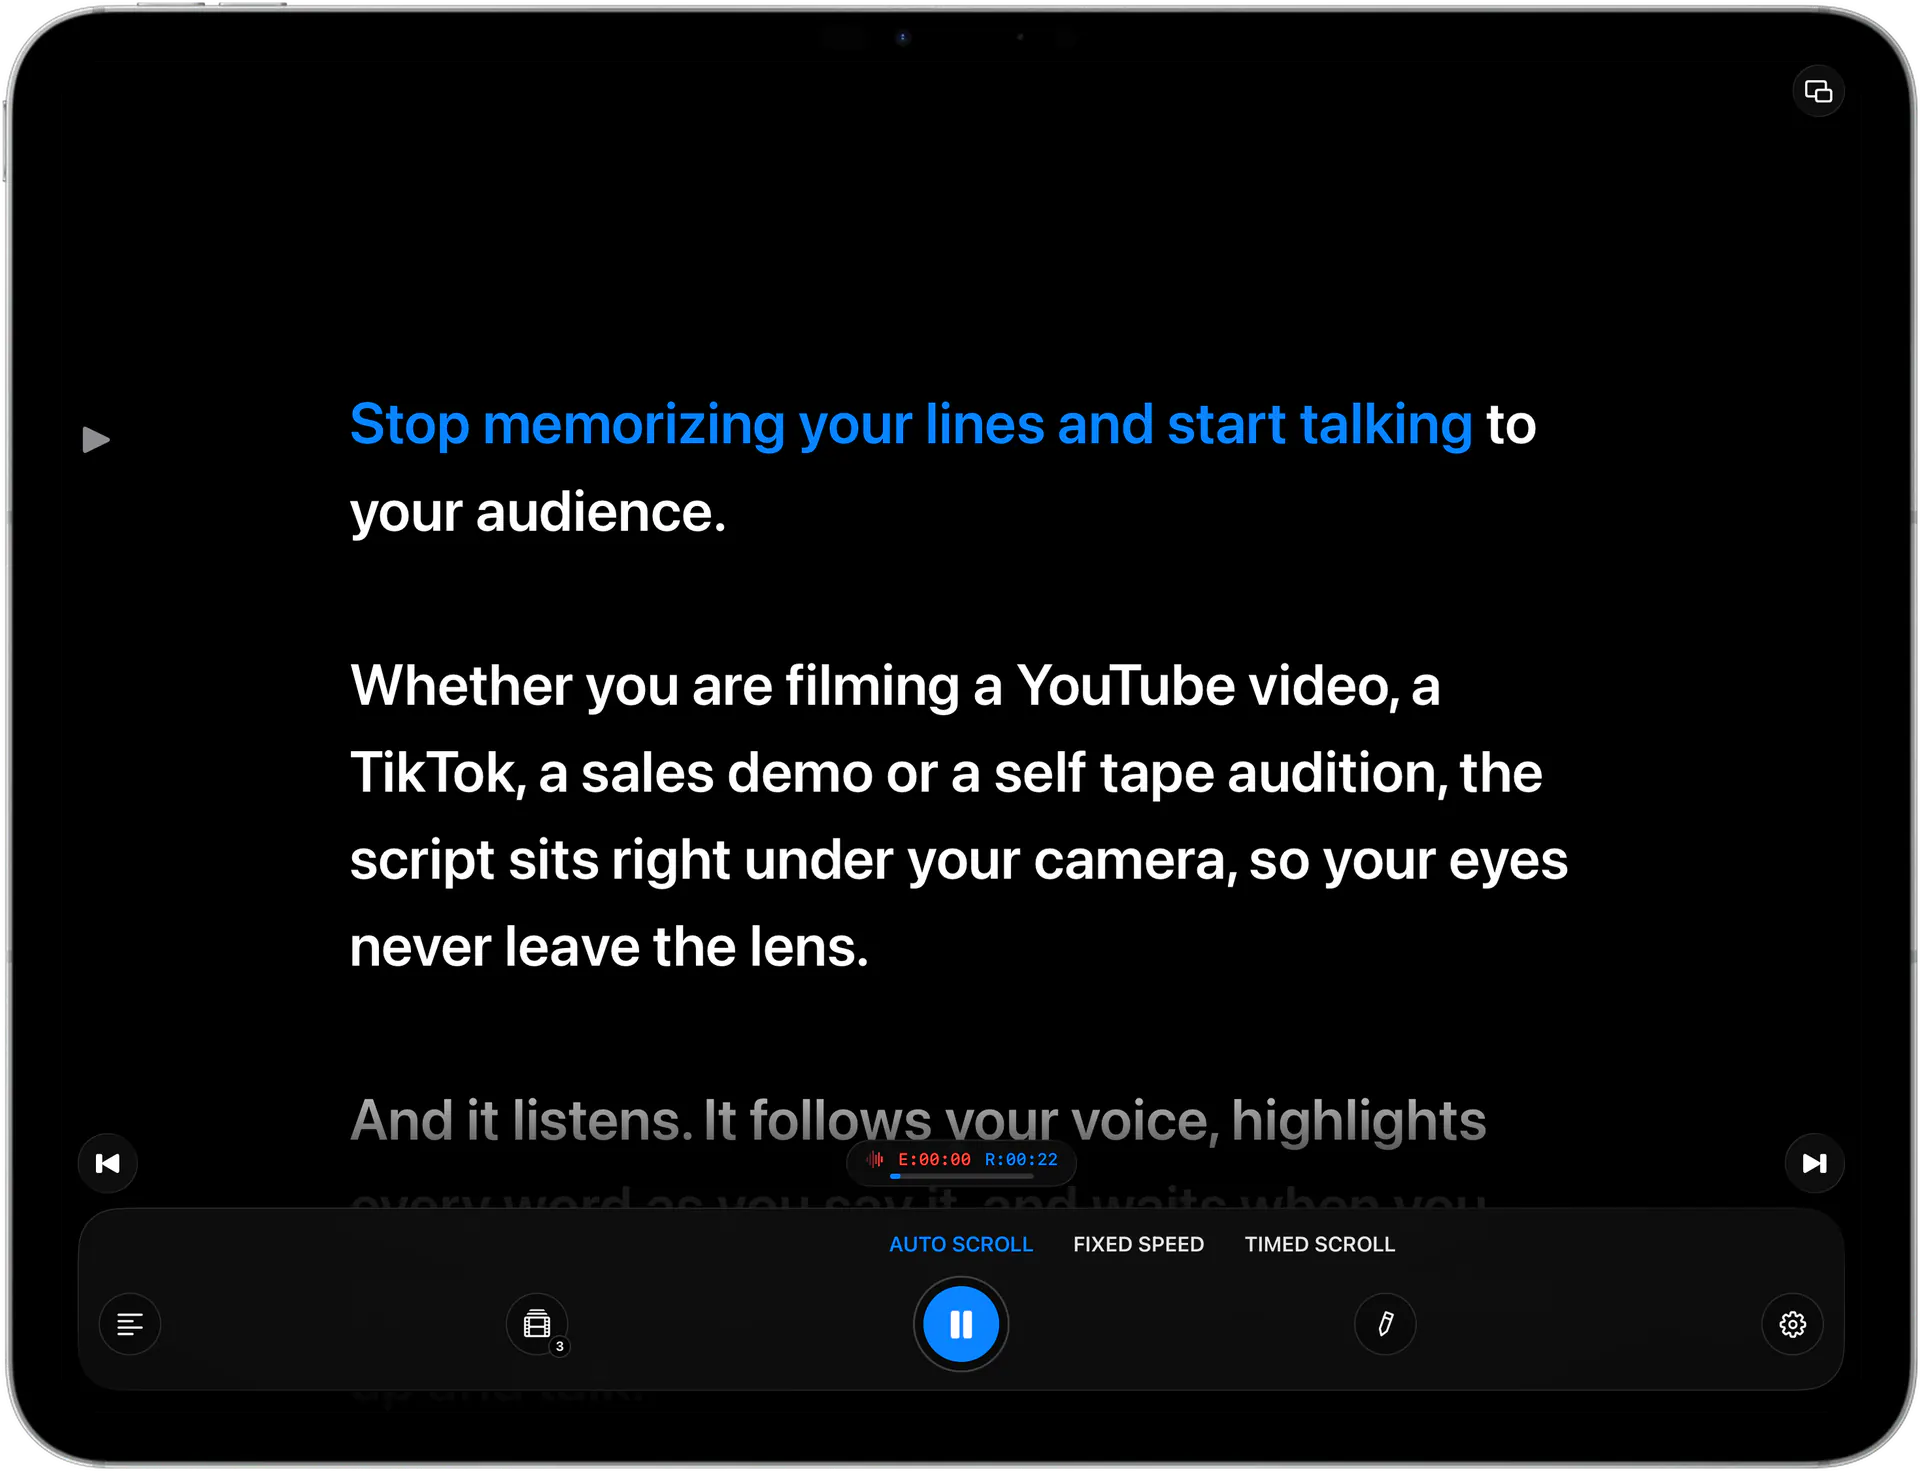
Task: Select the AUTO SCROLL mode
Action: [961, 1244]
